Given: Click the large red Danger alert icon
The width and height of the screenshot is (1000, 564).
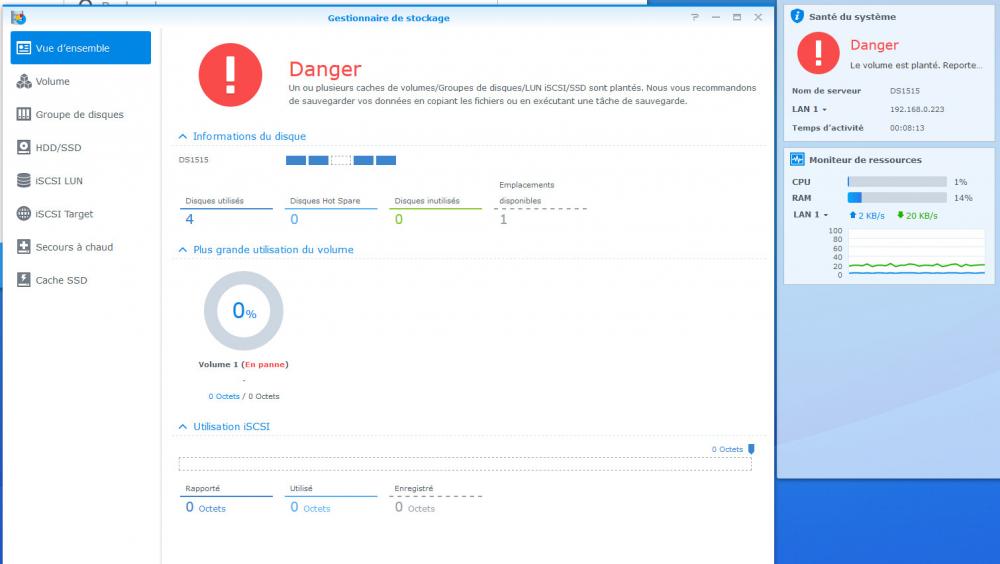Looking at the screenshot, I should [230, 75].
